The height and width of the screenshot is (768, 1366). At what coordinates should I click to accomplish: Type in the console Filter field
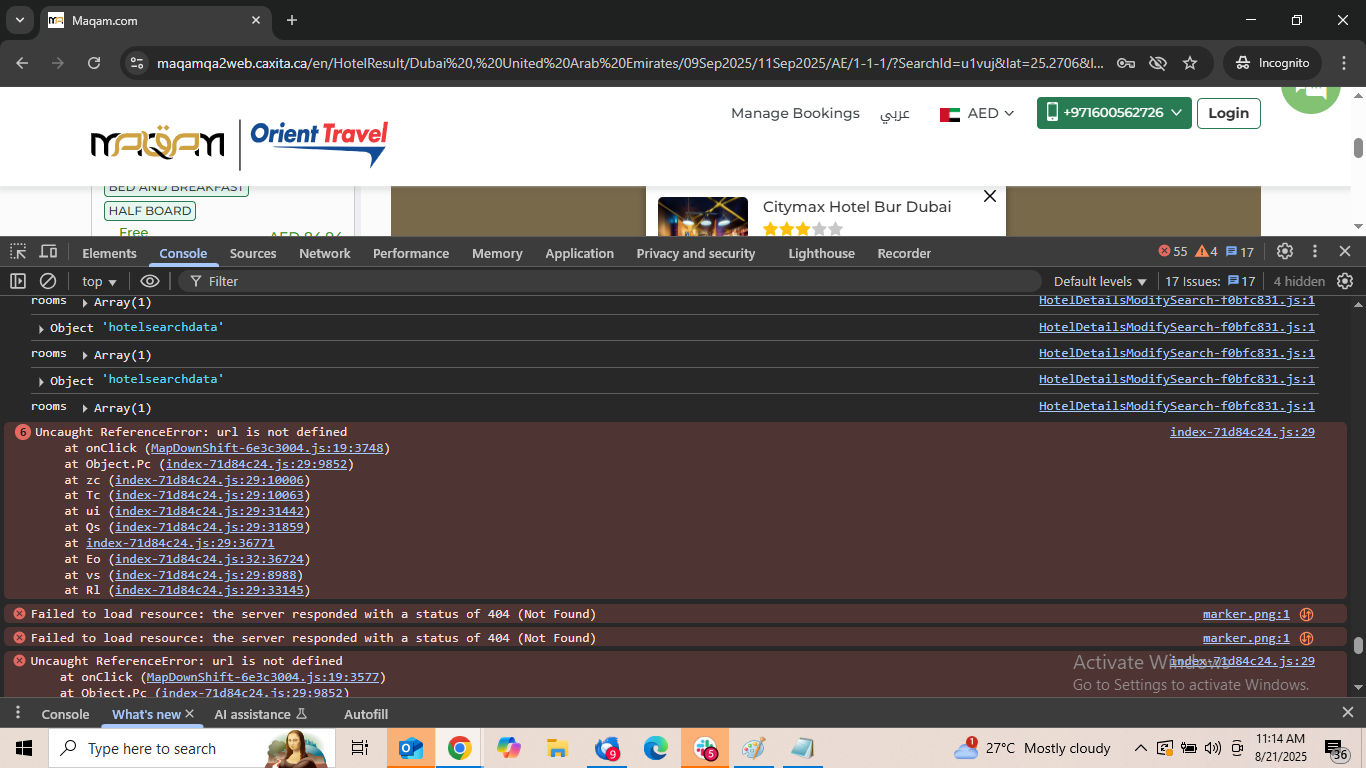coord(600,282)
